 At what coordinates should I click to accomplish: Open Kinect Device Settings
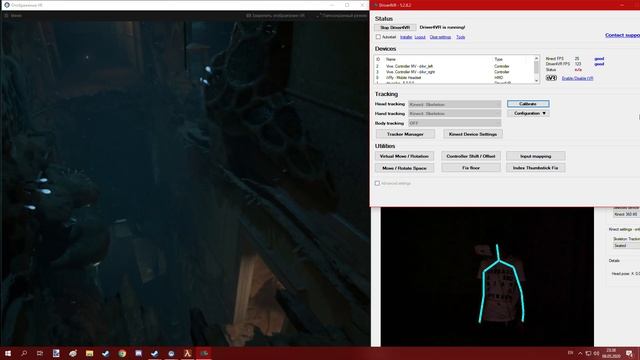tap(473, 134)
